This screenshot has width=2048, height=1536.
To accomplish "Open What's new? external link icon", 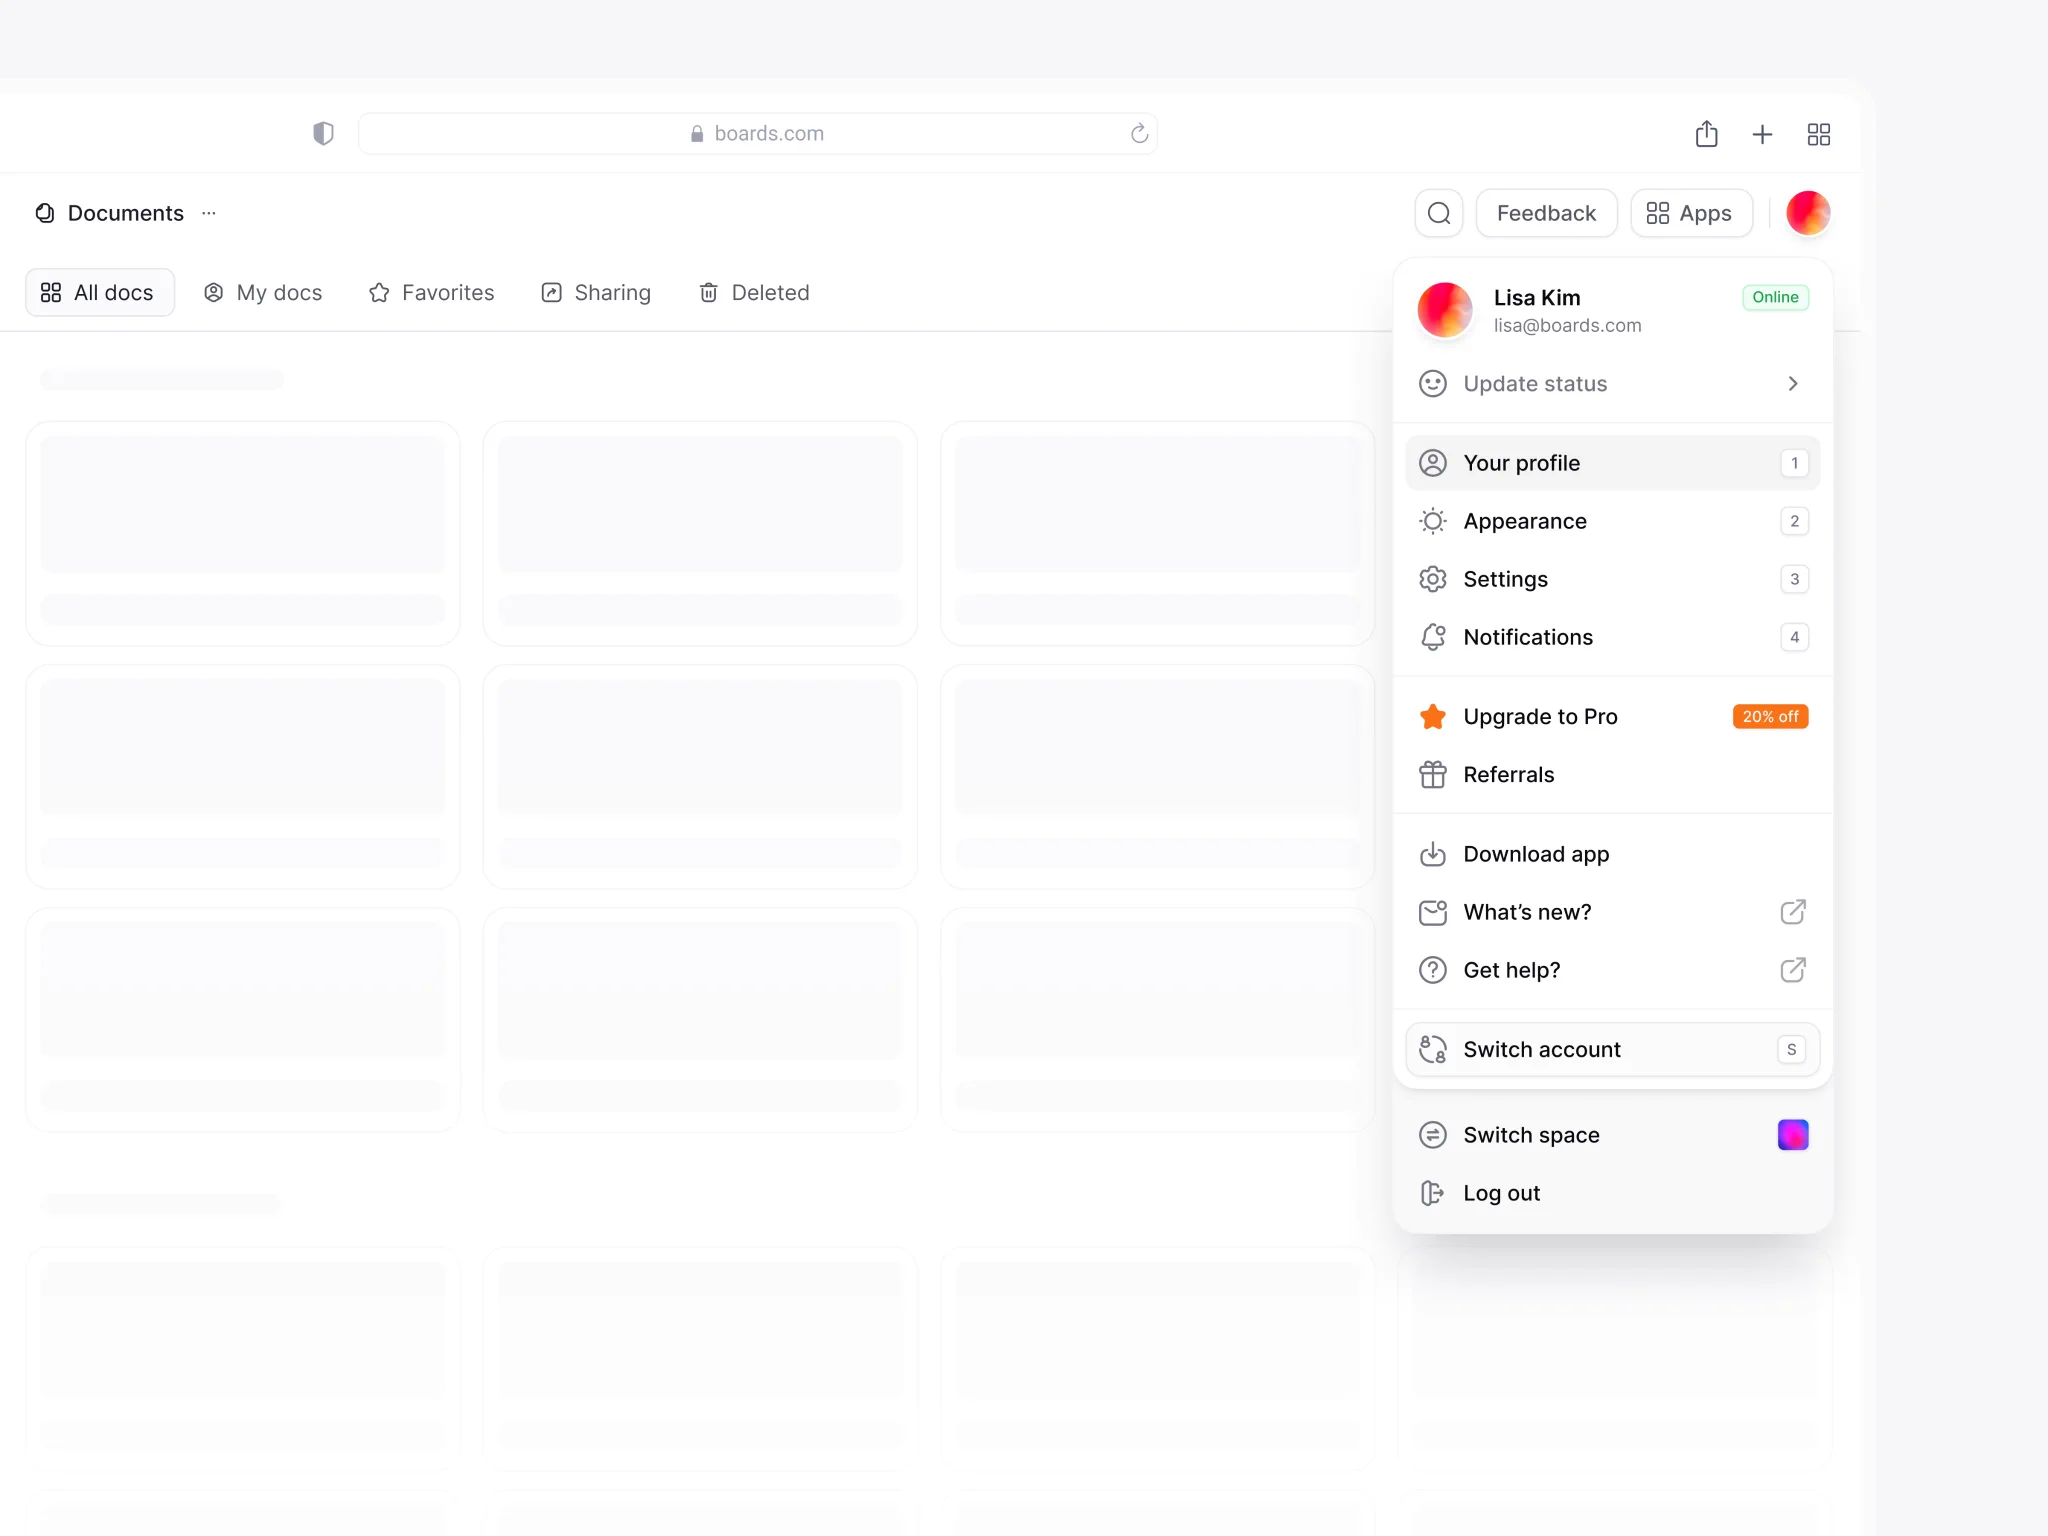I will pos(1793,912).
